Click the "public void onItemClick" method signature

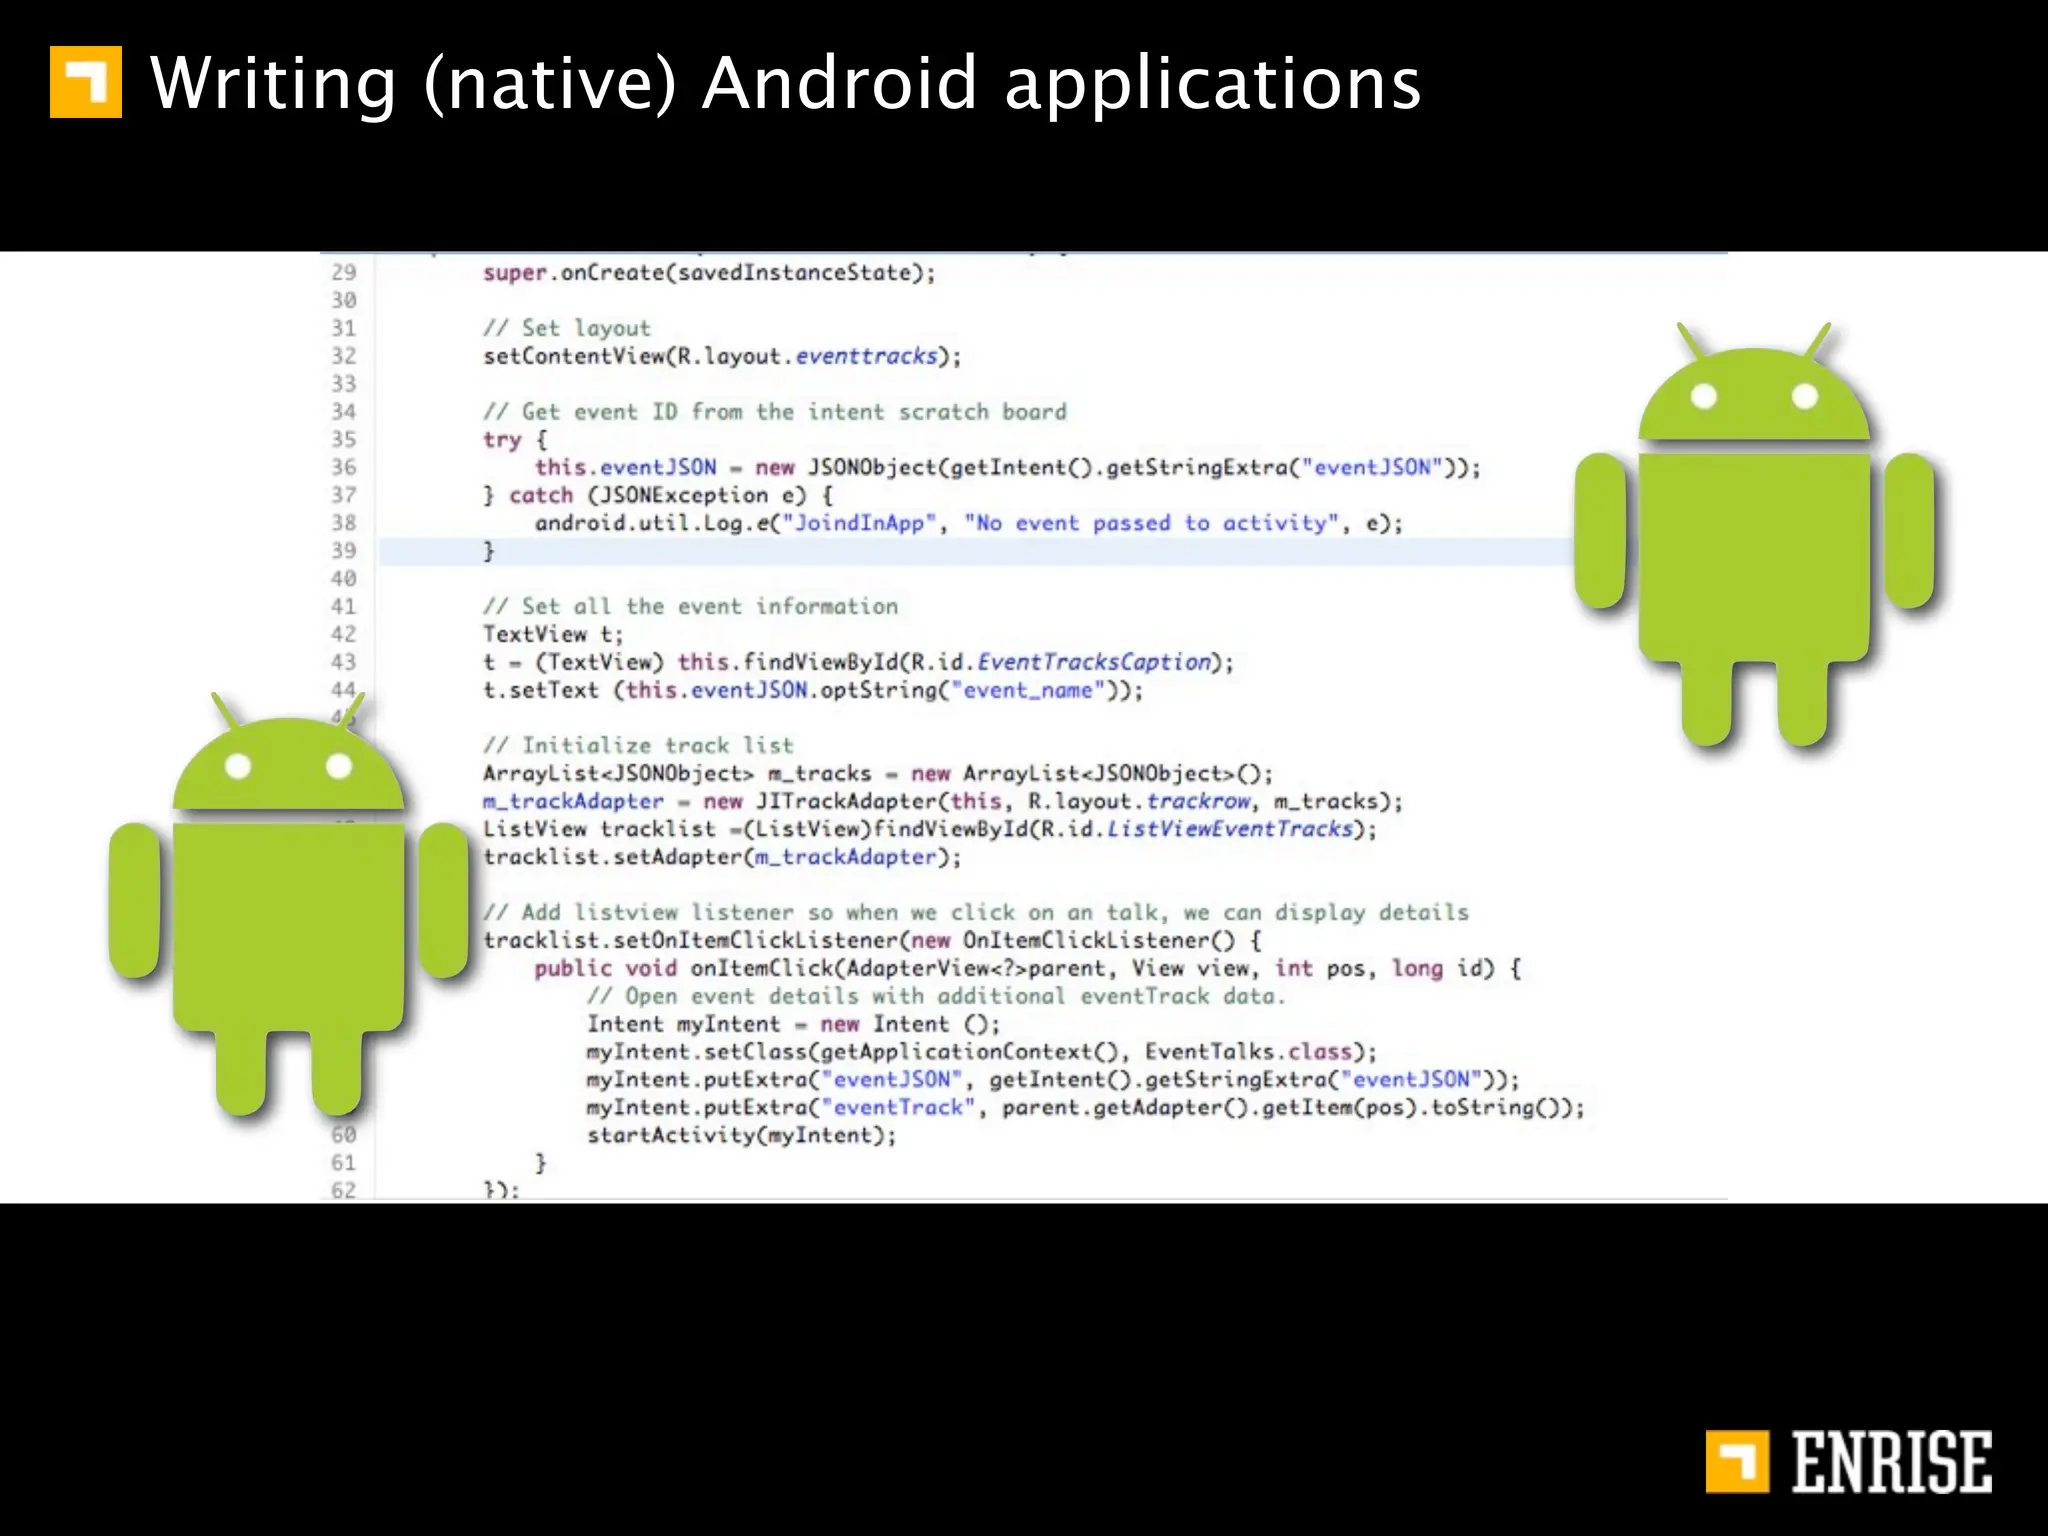click(x=1028, y=968)
